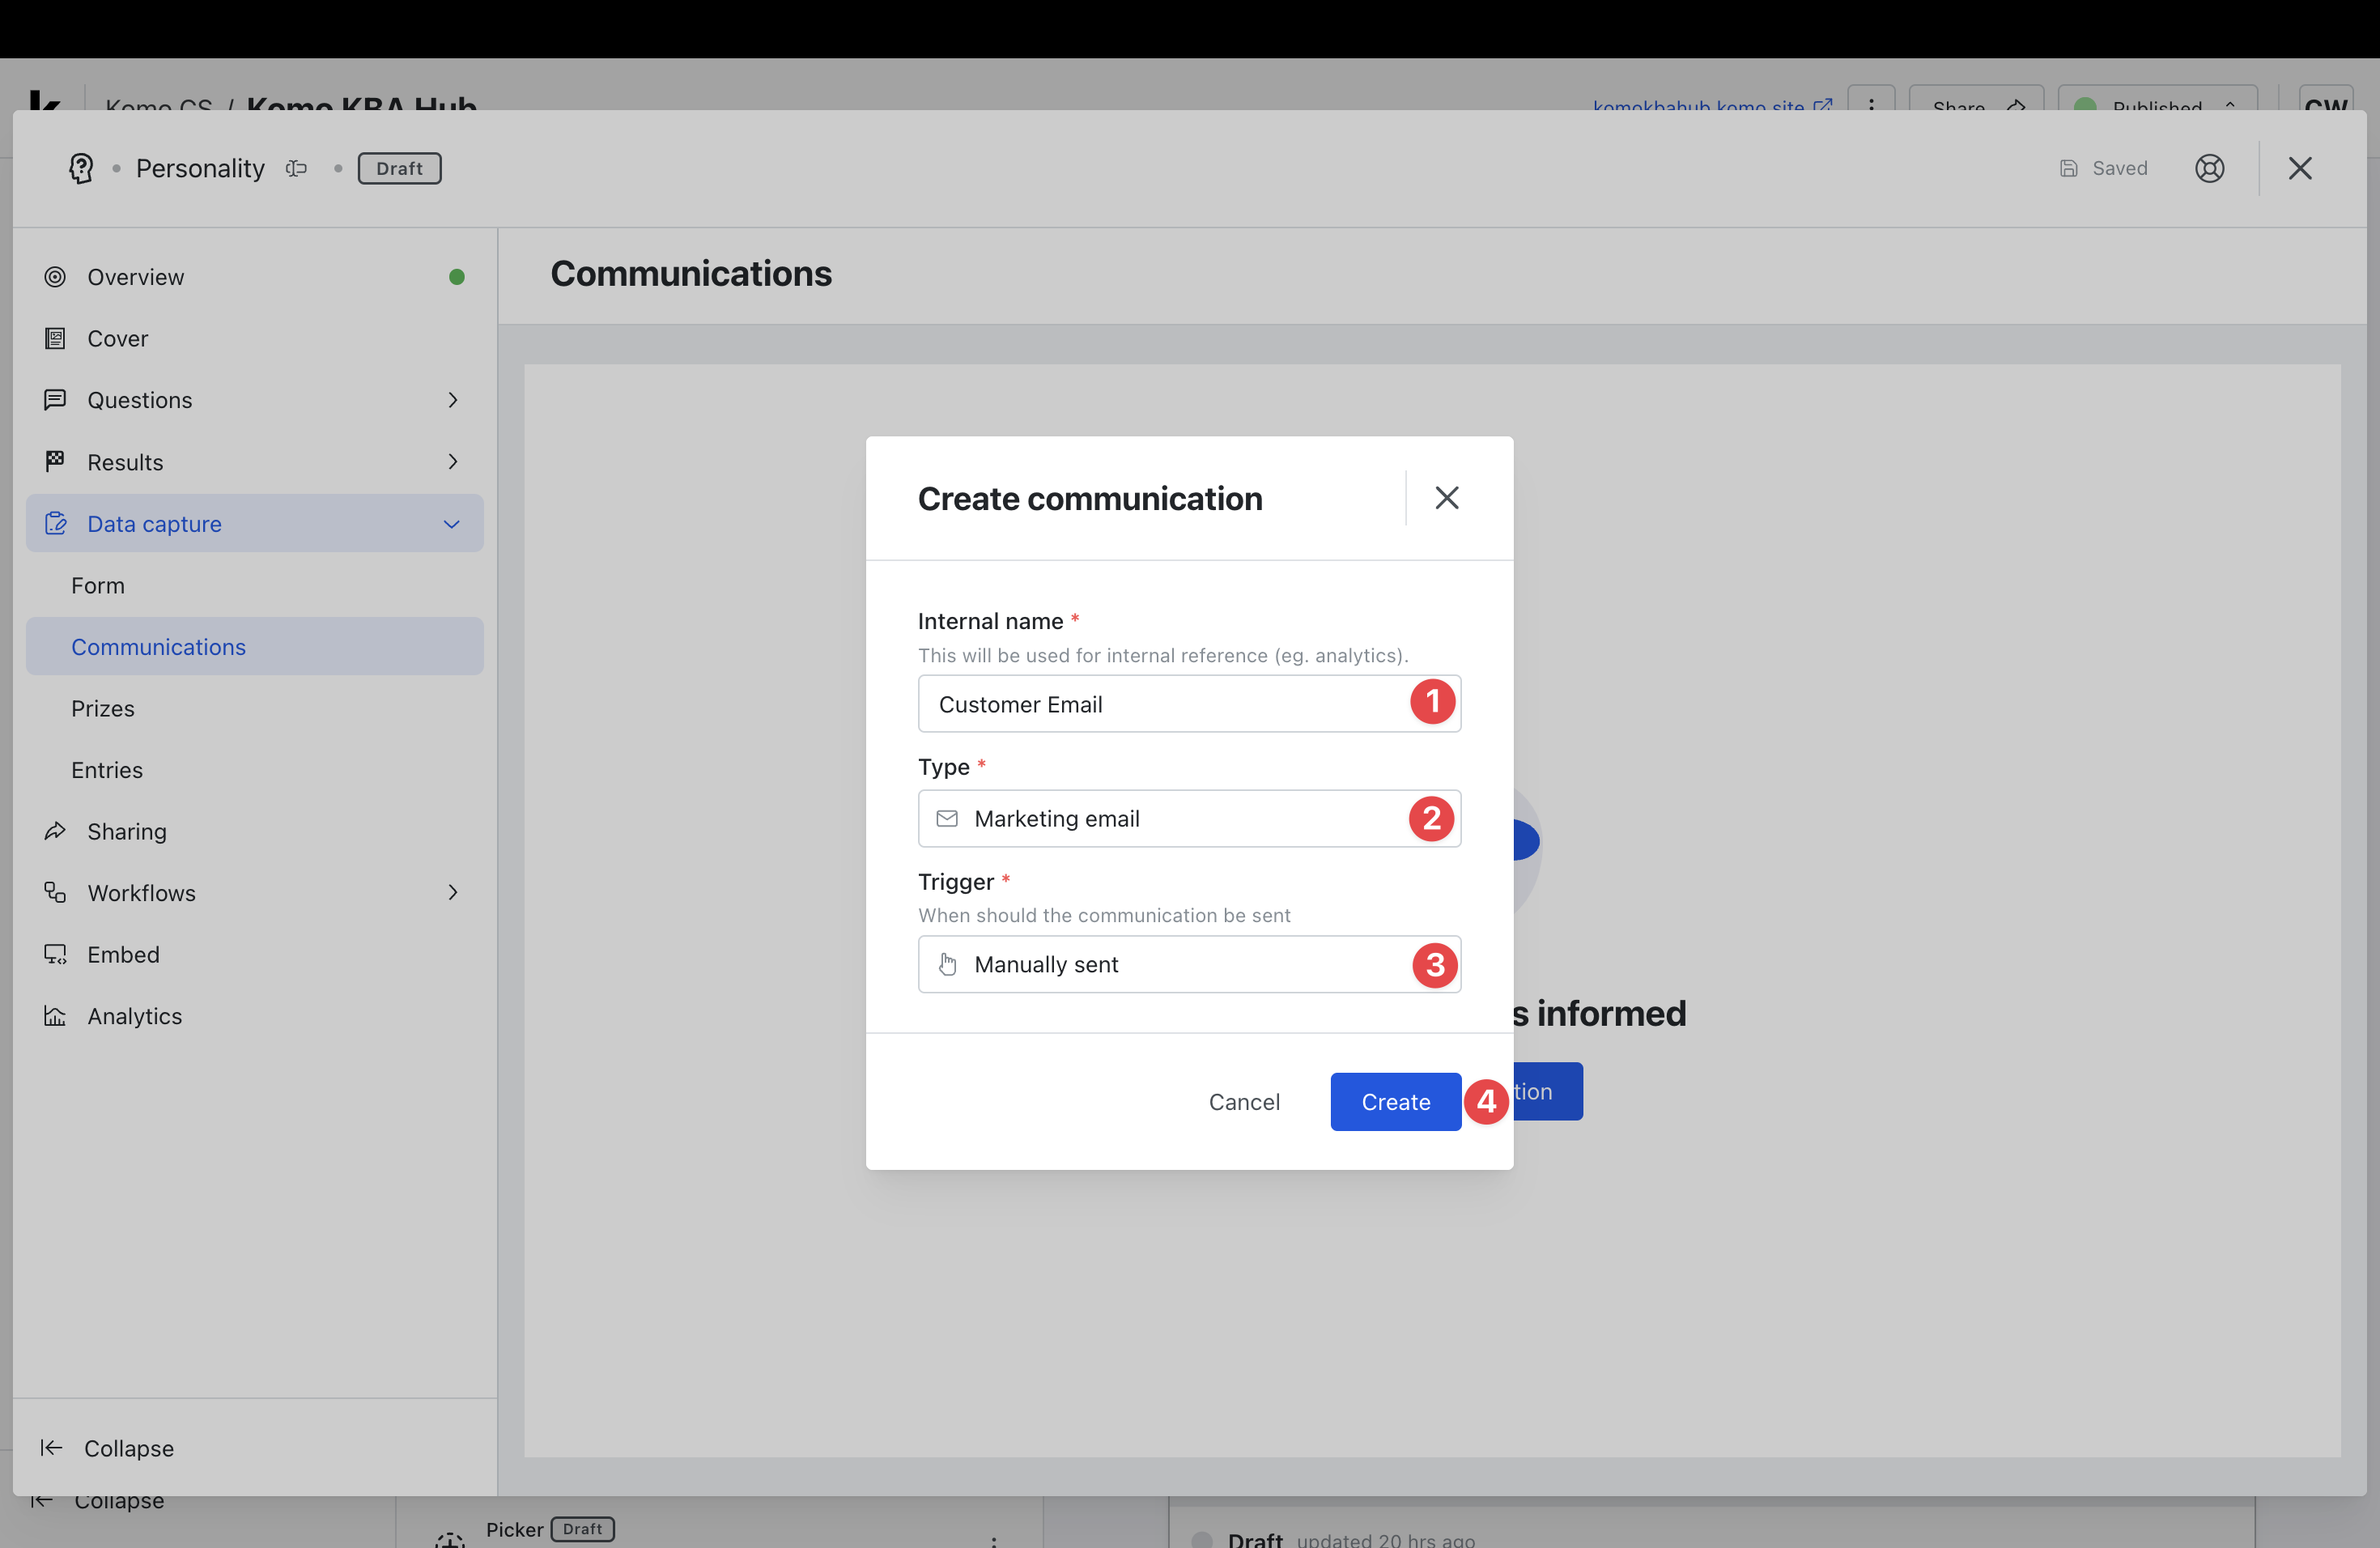The image size is (2380, 1548).
Task: Open the Prizes sub-menu item
Action: [103, 708]
